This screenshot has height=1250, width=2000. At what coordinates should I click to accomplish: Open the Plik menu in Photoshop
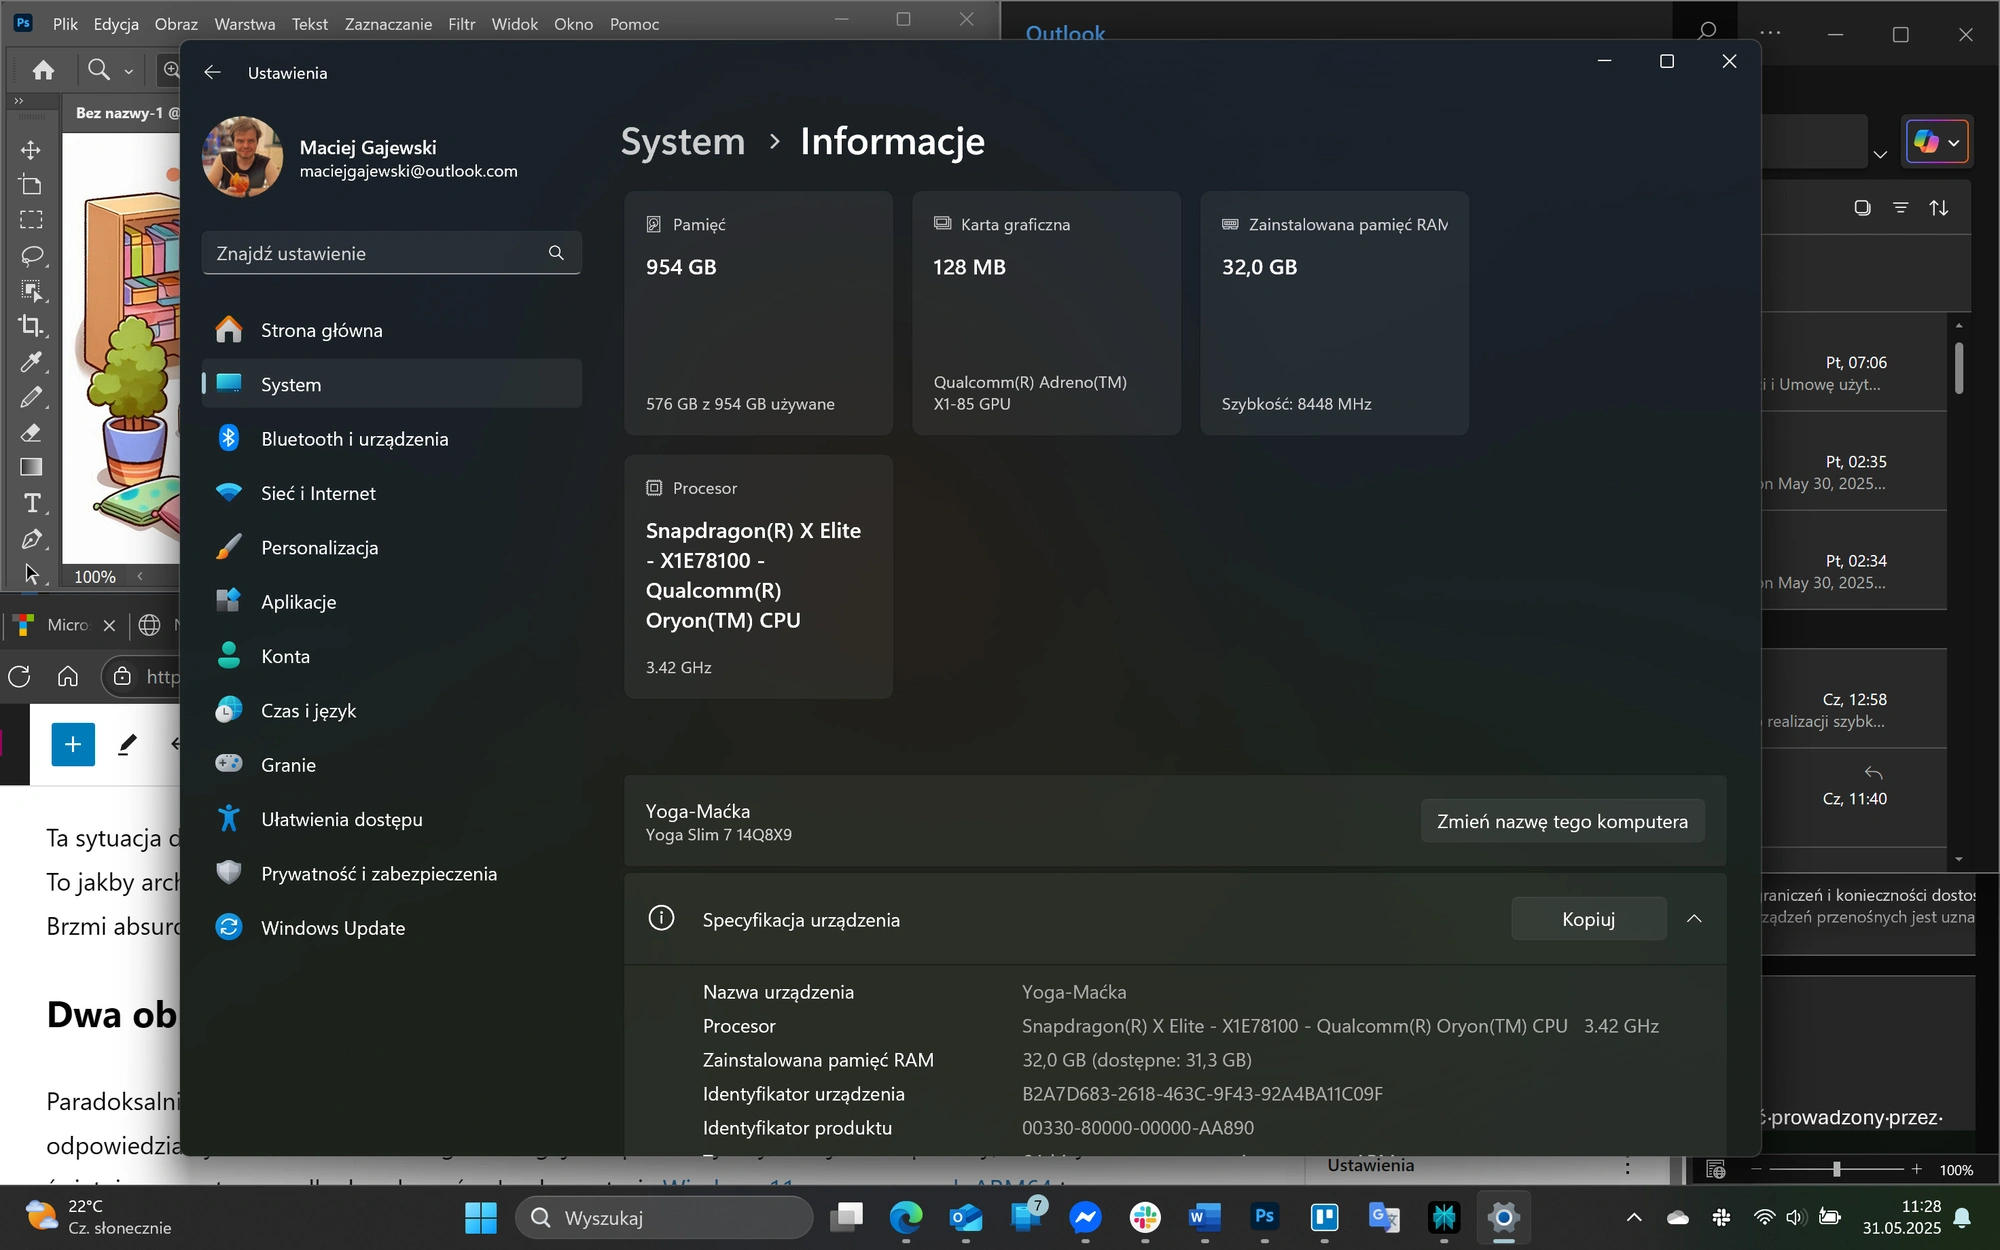65,24
